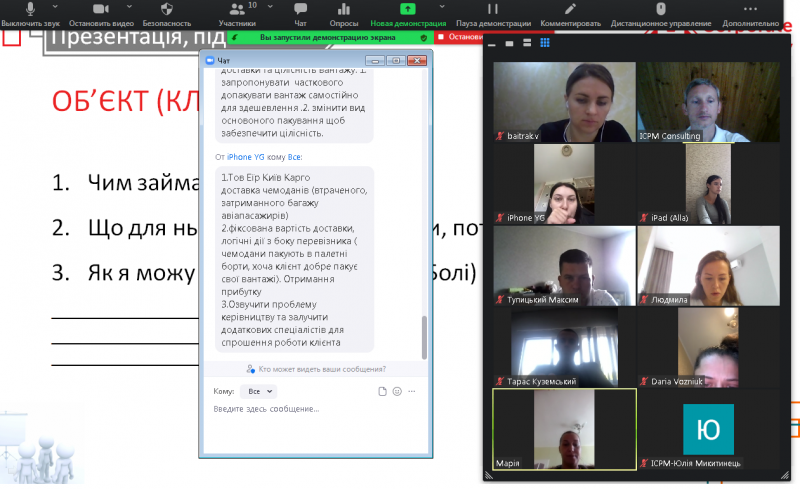Open Опросы polls
800x489 pixels.
tap(344, 14)
